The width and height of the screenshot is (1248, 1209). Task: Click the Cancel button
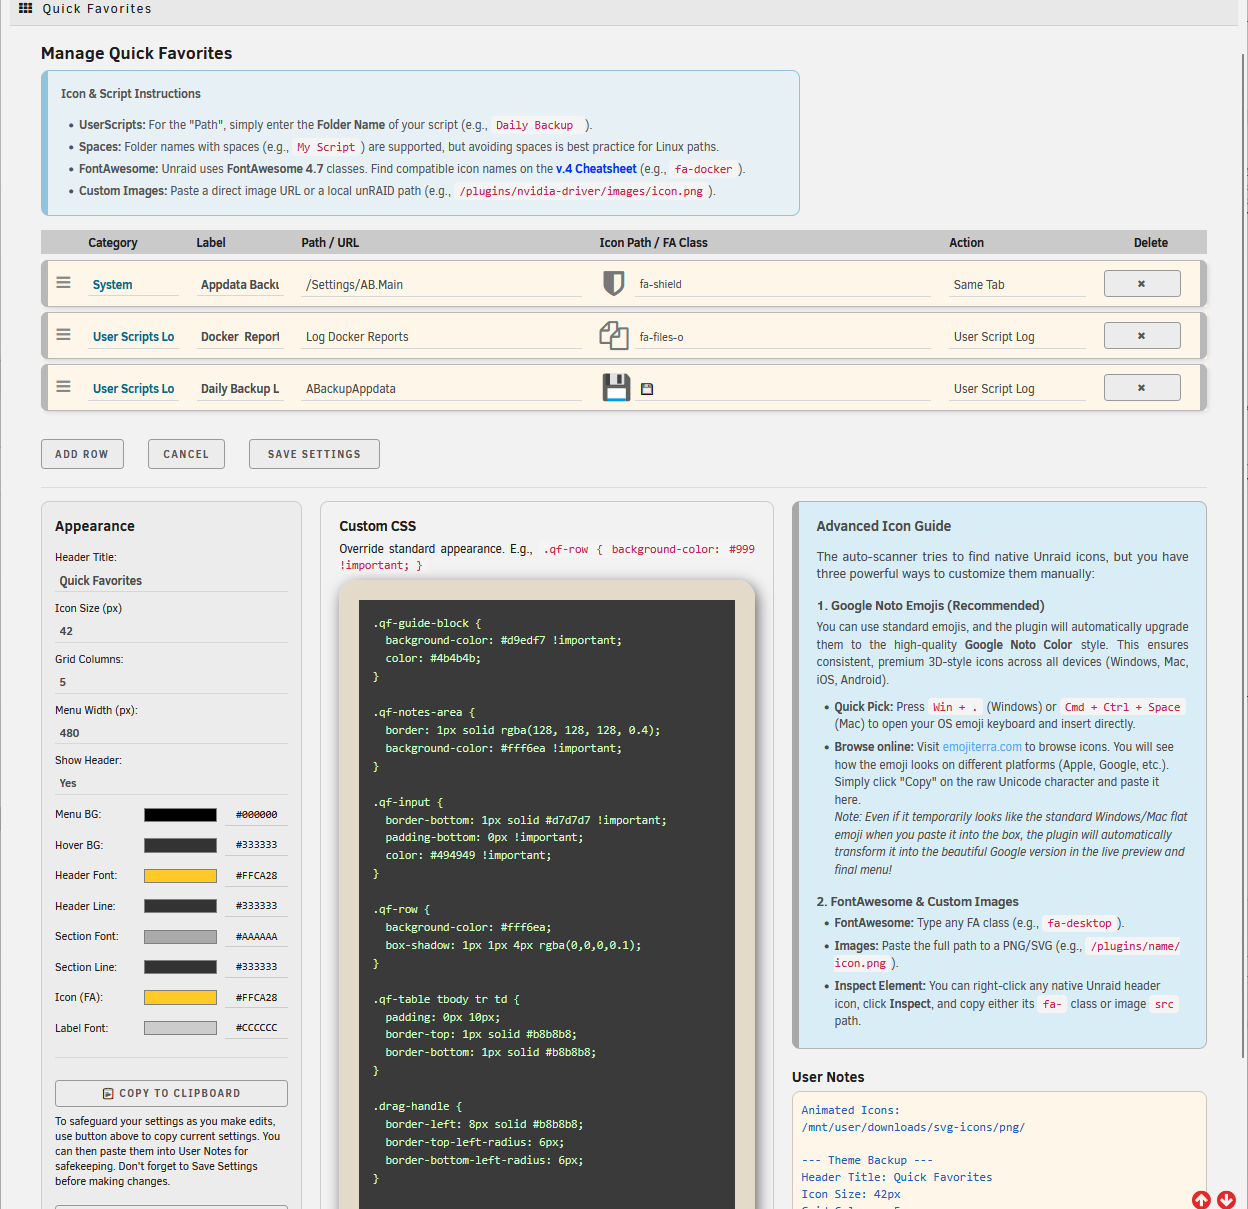[186, 454]
